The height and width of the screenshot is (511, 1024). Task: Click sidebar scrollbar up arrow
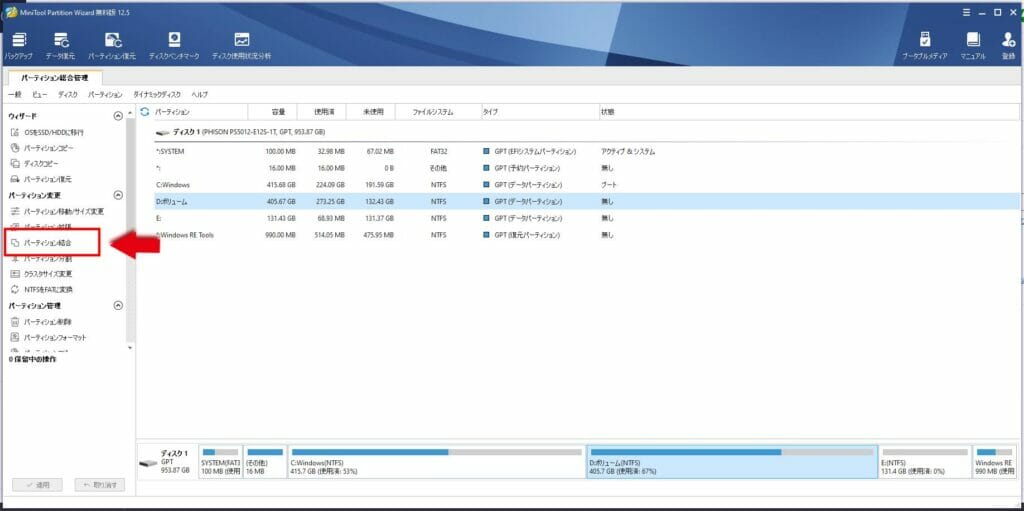129,115
